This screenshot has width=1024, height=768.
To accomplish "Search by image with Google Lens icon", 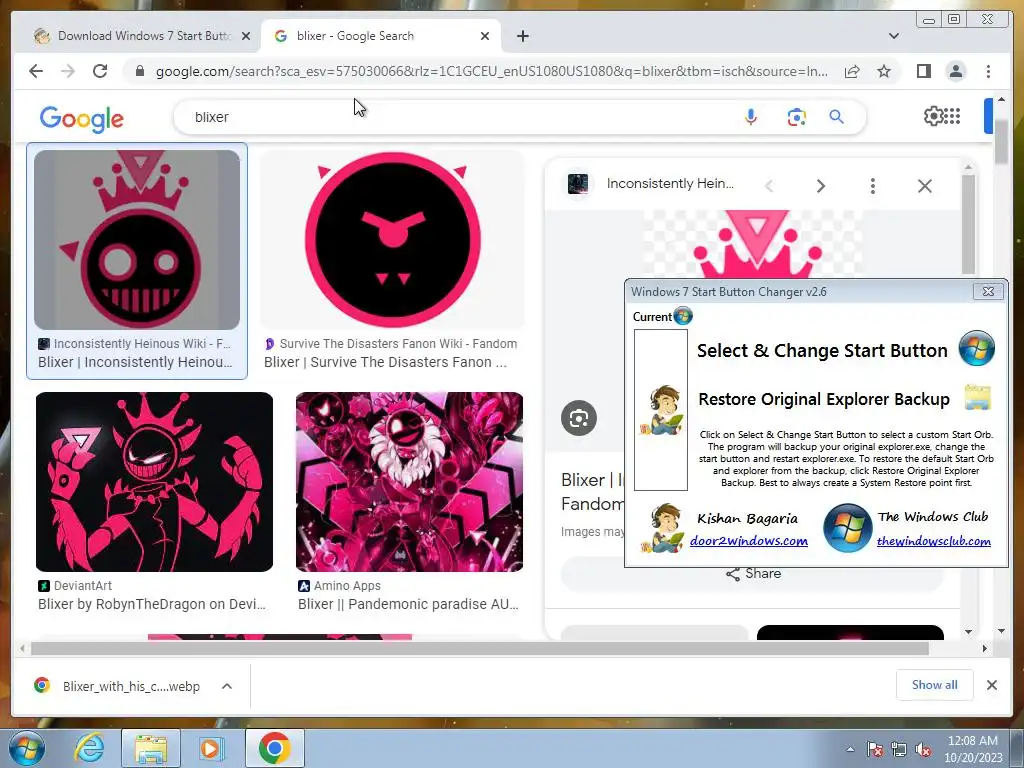I will (x=796, y=117).
